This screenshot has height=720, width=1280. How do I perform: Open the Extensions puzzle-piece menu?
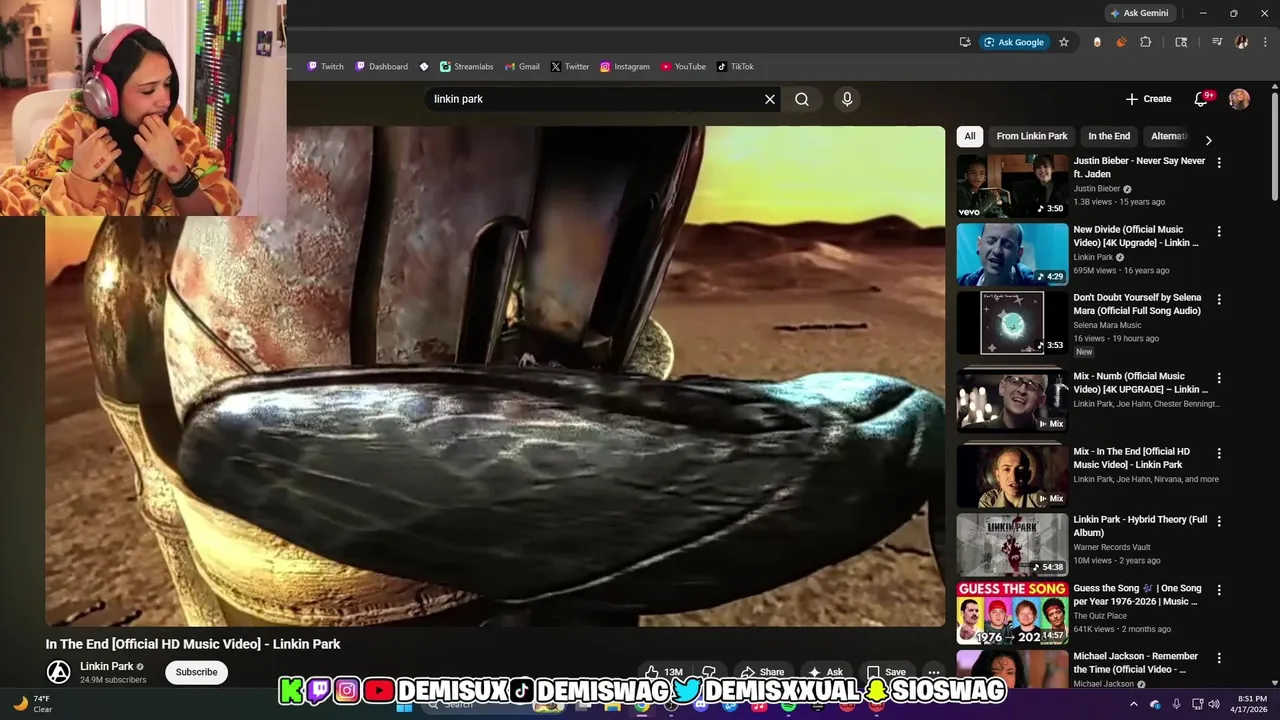pos(1146,42)
